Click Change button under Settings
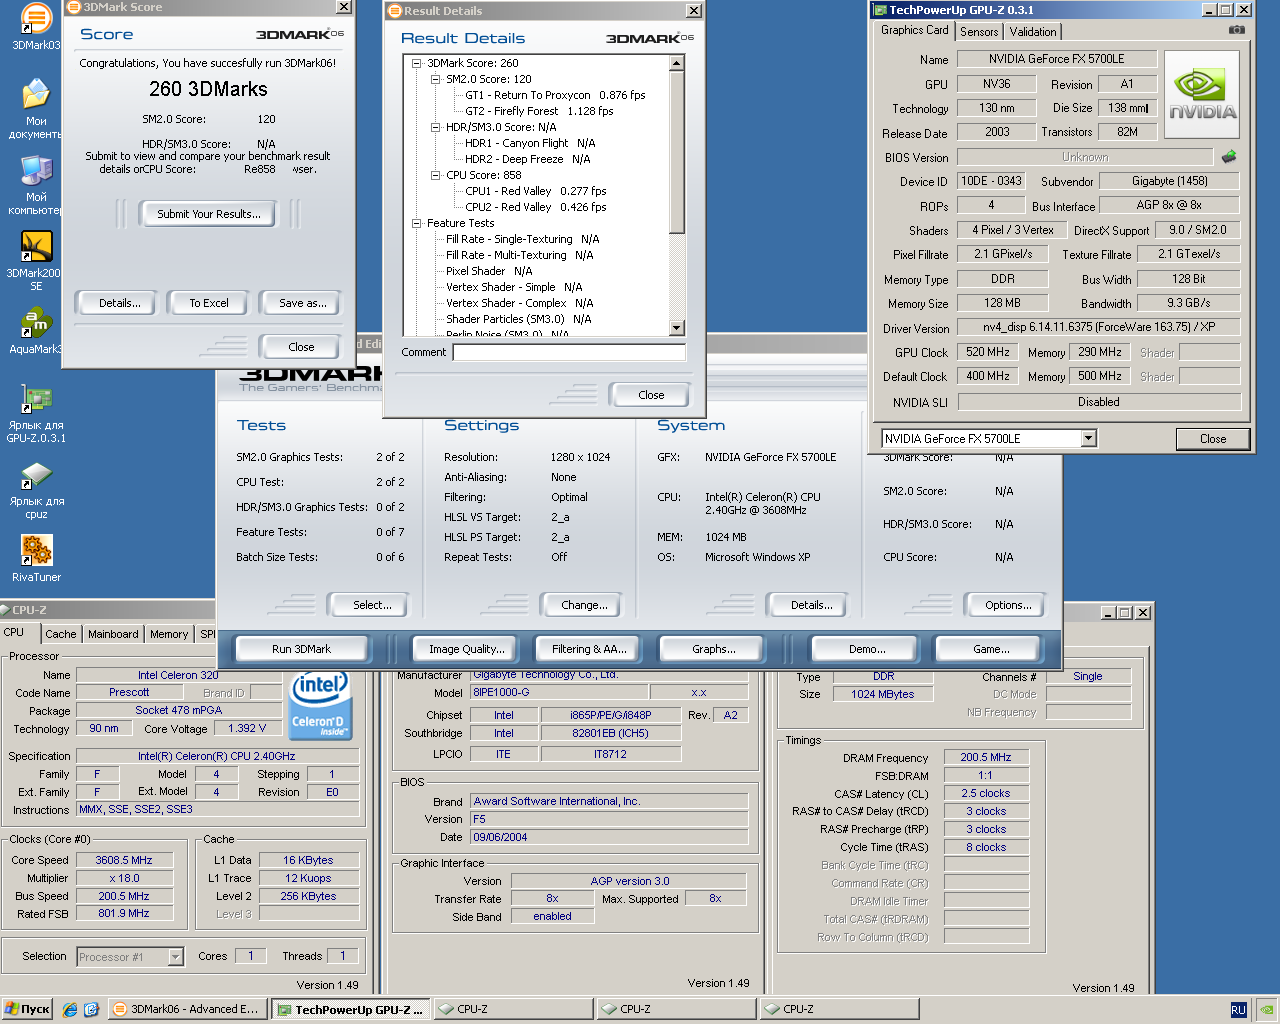 coord(584,605)
